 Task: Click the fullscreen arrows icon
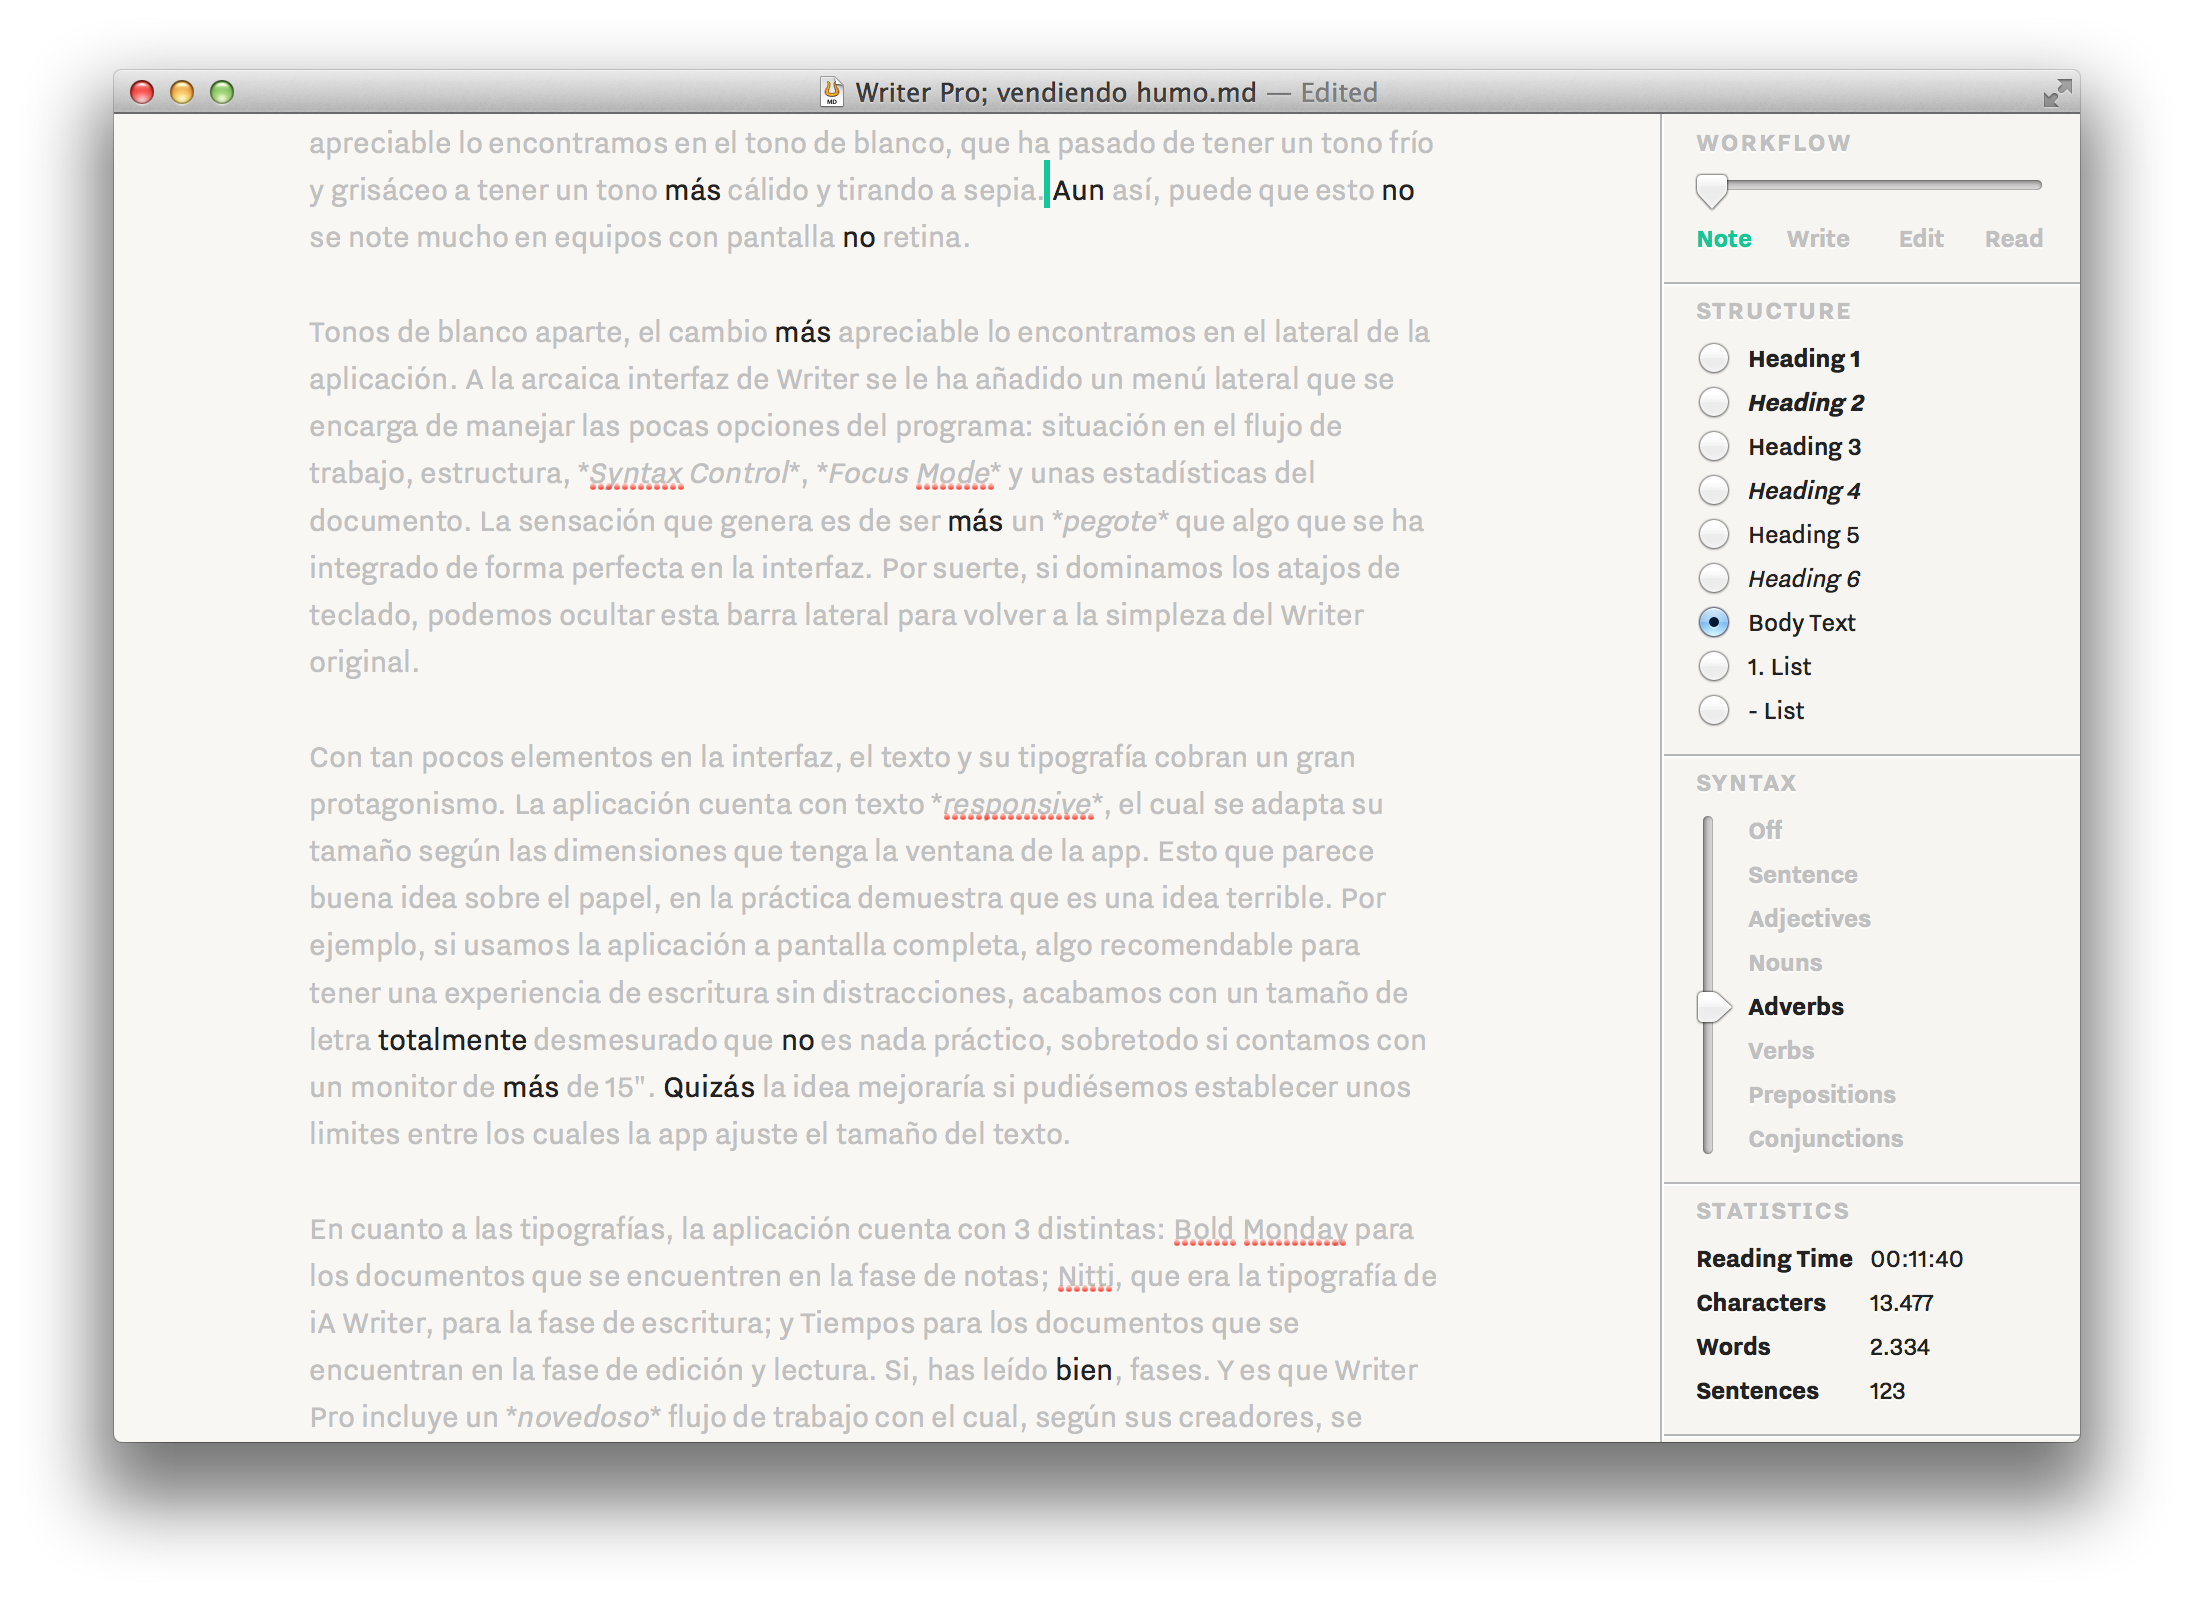[x=2056, y=93]
